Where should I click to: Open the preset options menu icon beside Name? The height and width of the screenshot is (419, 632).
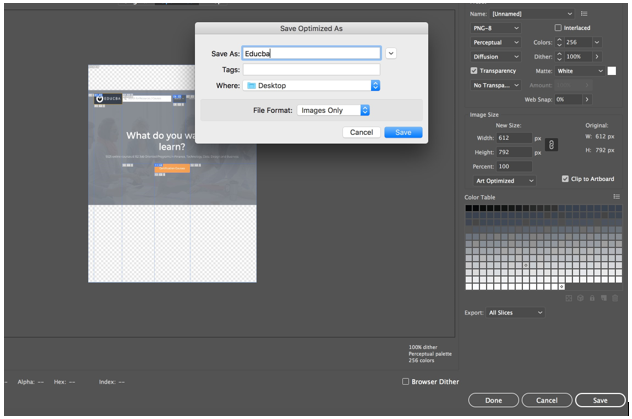click(584, 13)
